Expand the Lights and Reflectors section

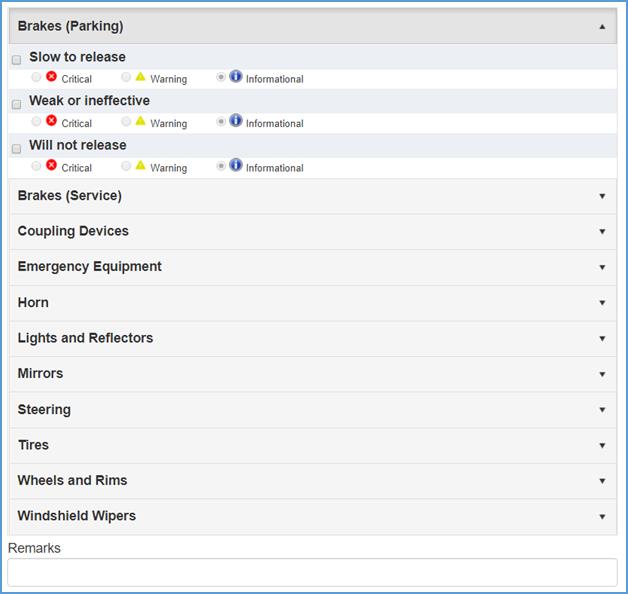tap(602, 338)
